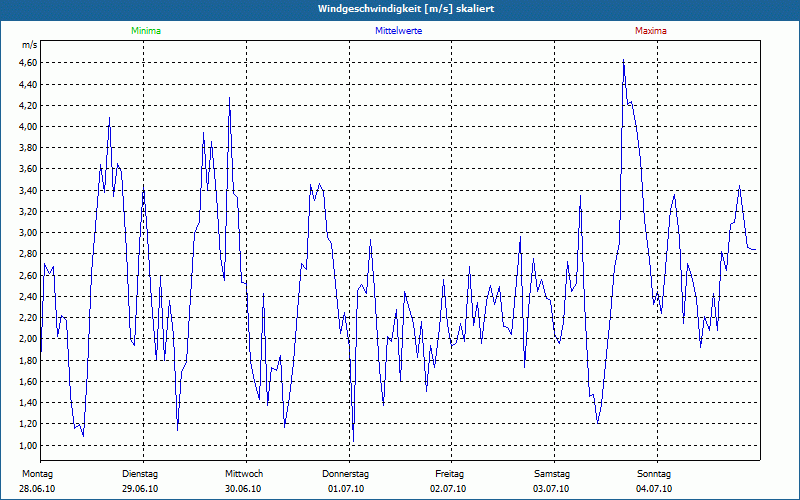The image size is (800, 500).
Task: Click the Sonntag day label
Action: pos(654,474)
